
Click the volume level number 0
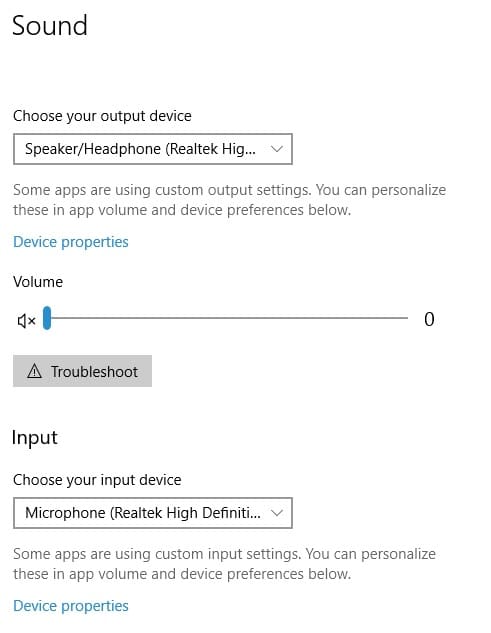429,319
